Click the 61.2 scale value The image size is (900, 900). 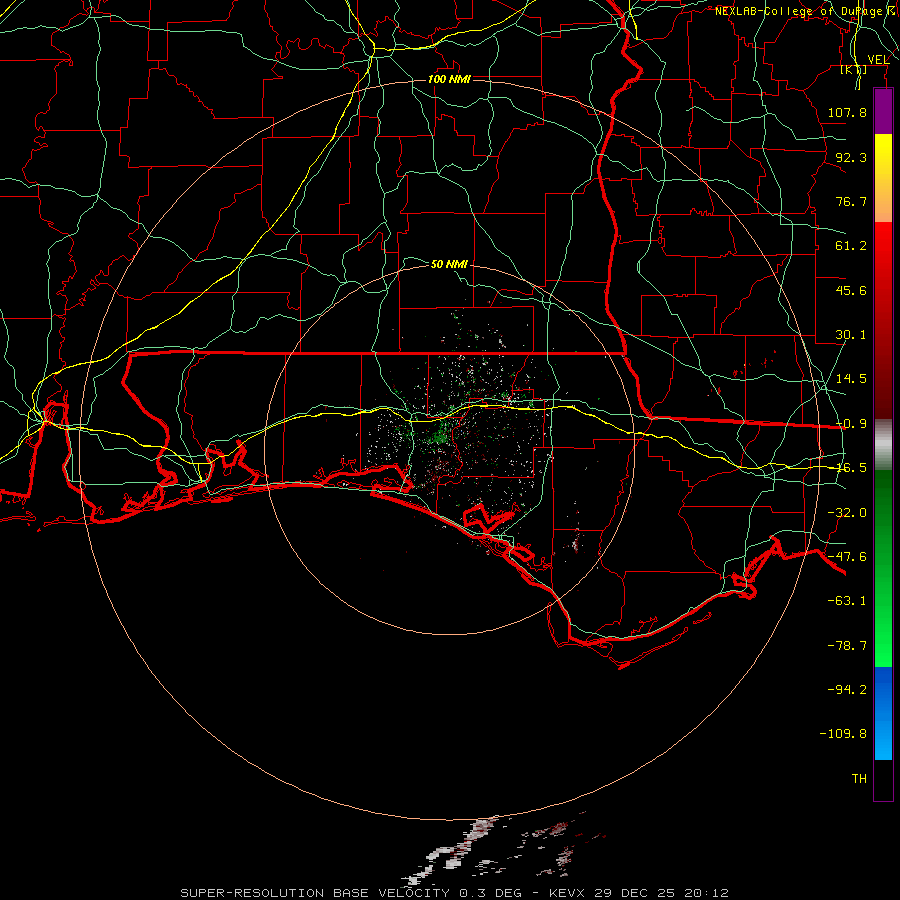pos(851,246)
